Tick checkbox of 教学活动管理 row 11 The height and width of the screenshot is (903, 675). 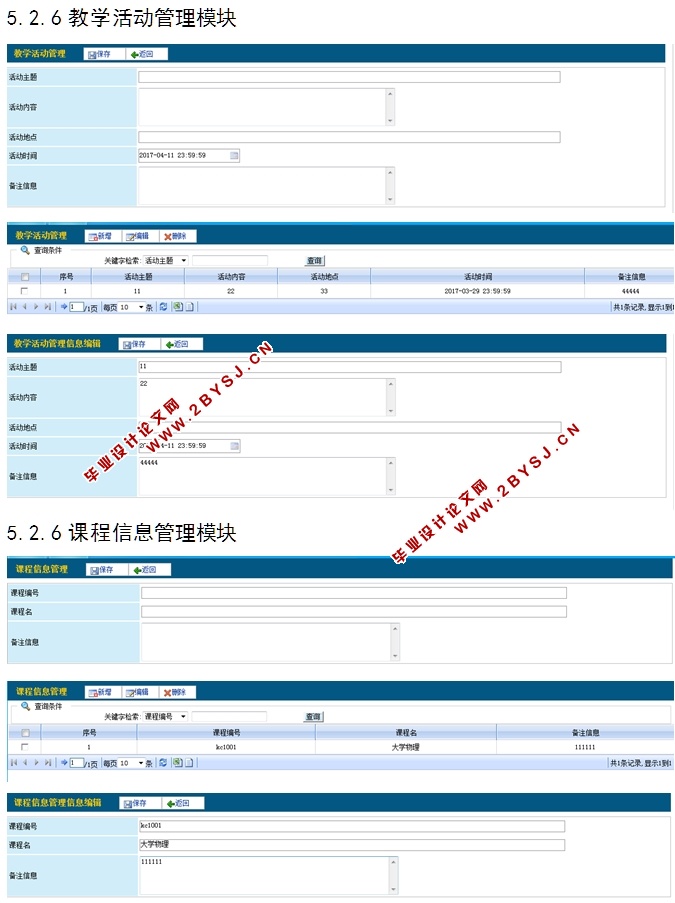[24, 291]
